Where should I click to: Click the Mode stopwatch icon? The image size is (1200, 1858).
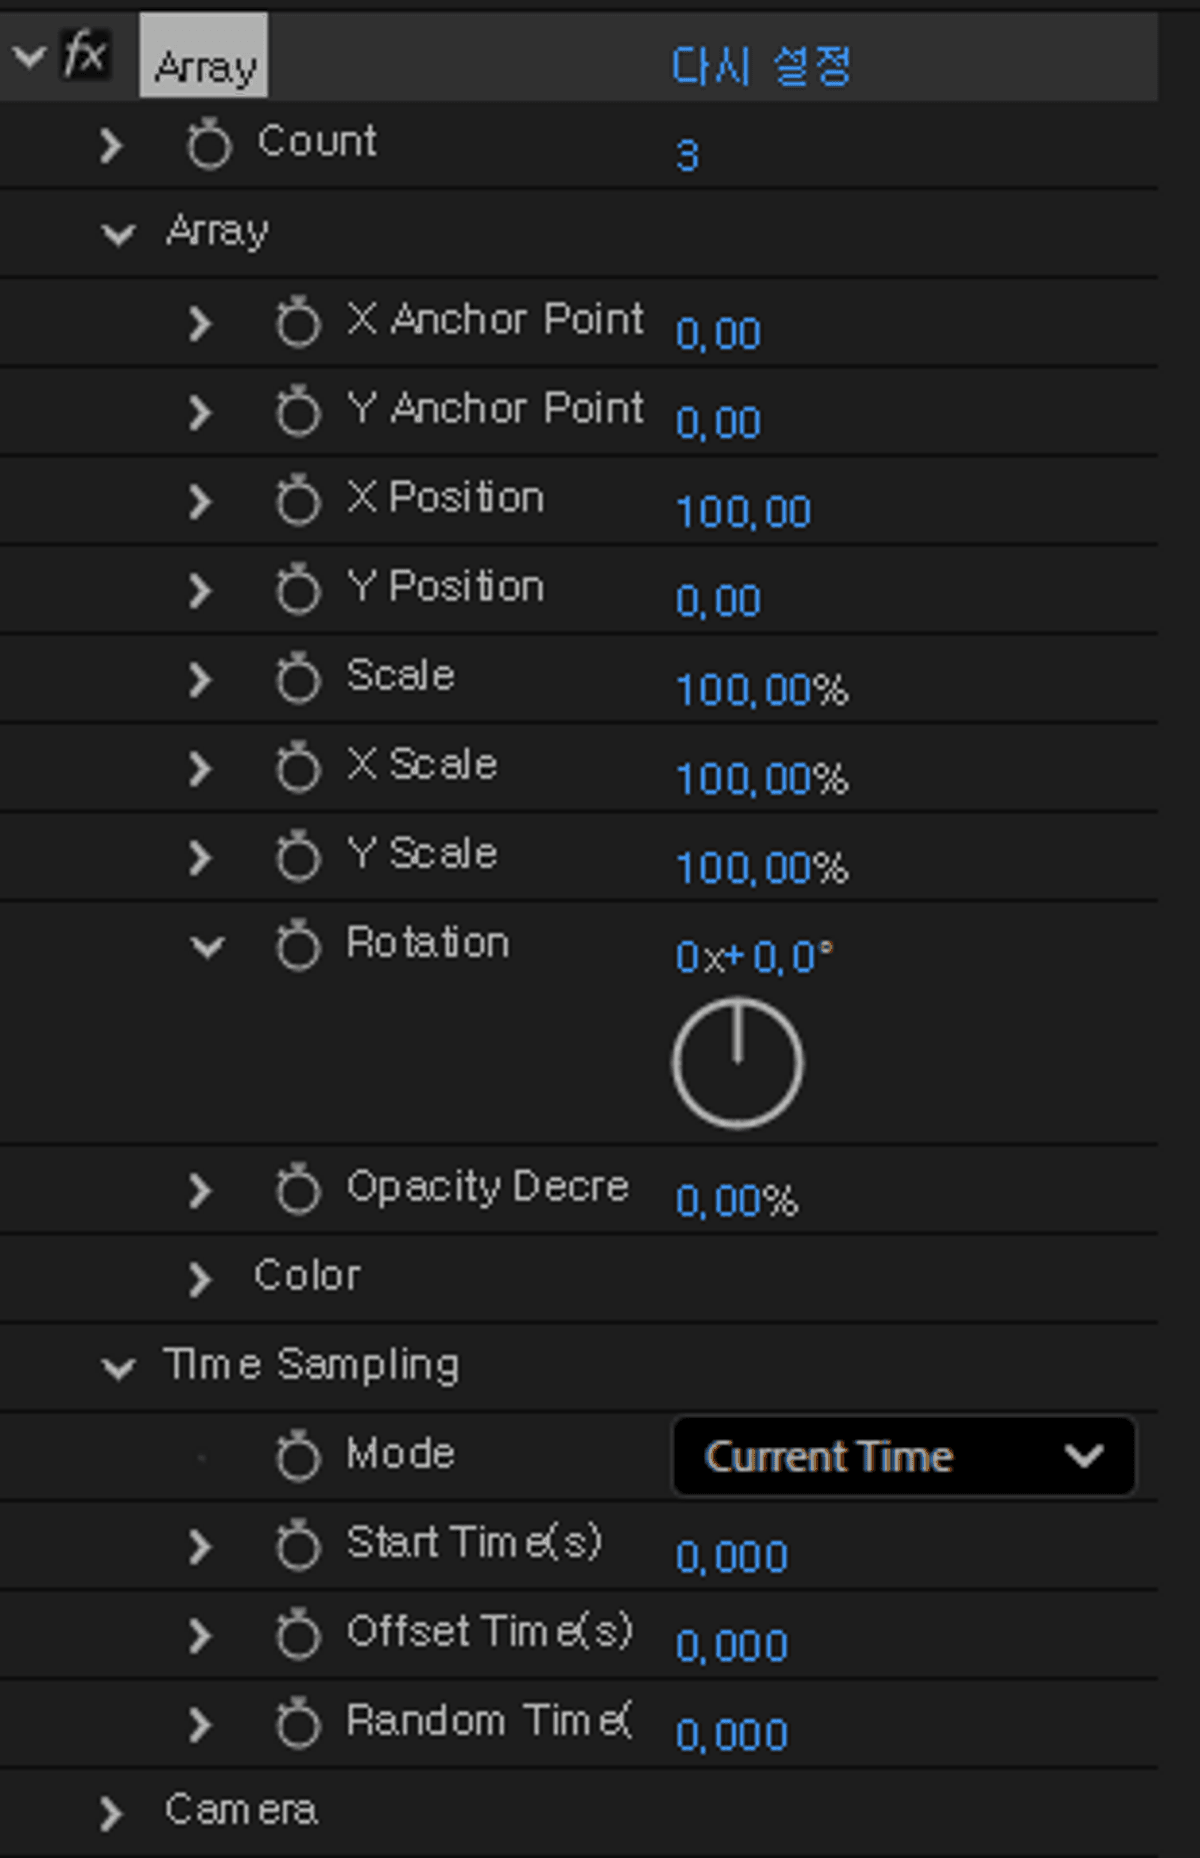click(x=297, y=1455)
